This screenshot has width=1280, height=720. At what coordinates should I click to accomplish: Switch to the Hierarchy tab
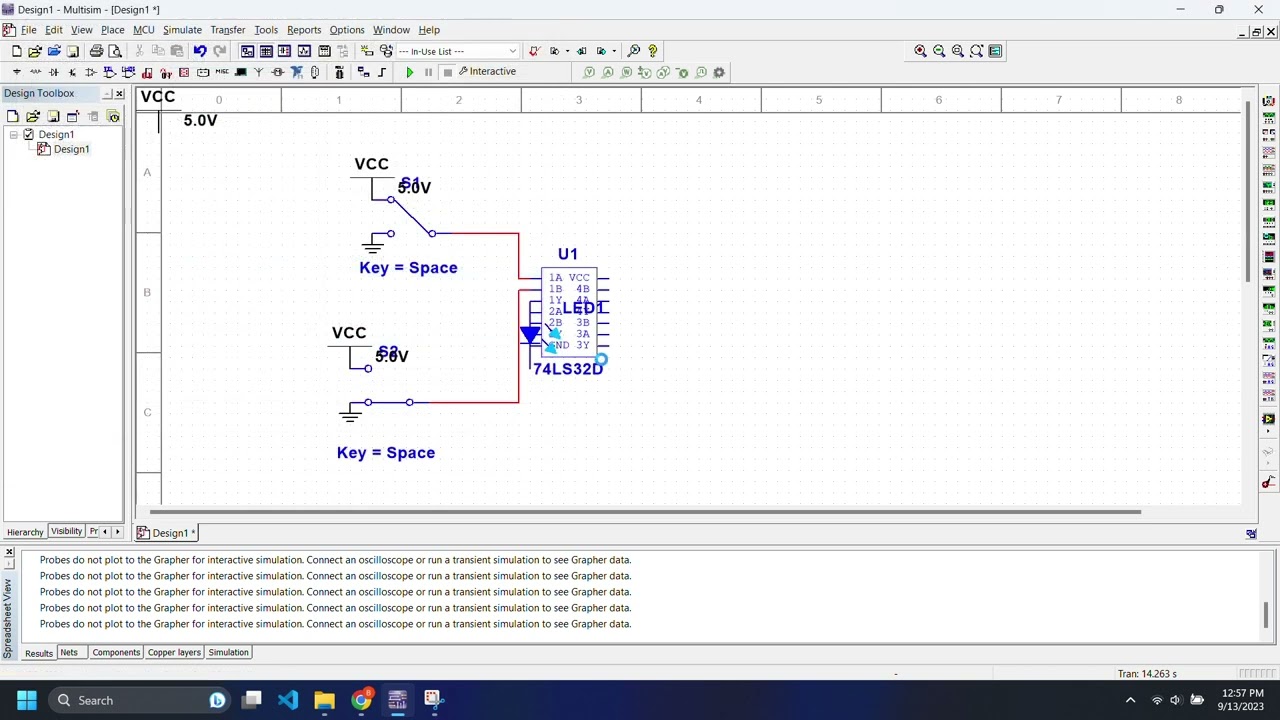[x=25, y=532]
